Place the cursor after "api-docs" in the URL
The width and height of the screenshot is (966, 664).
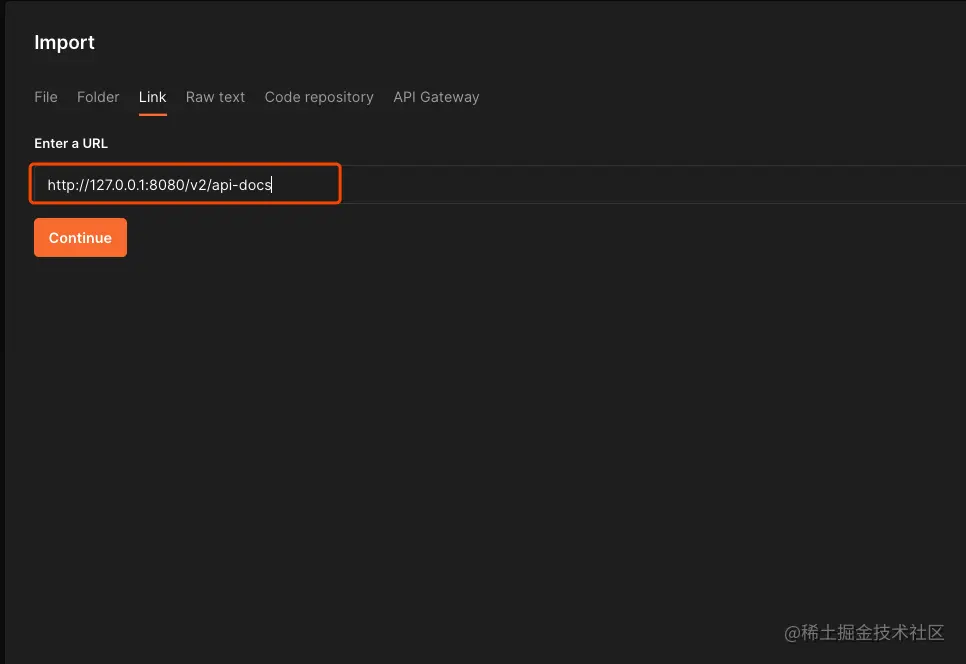(273, 185)
